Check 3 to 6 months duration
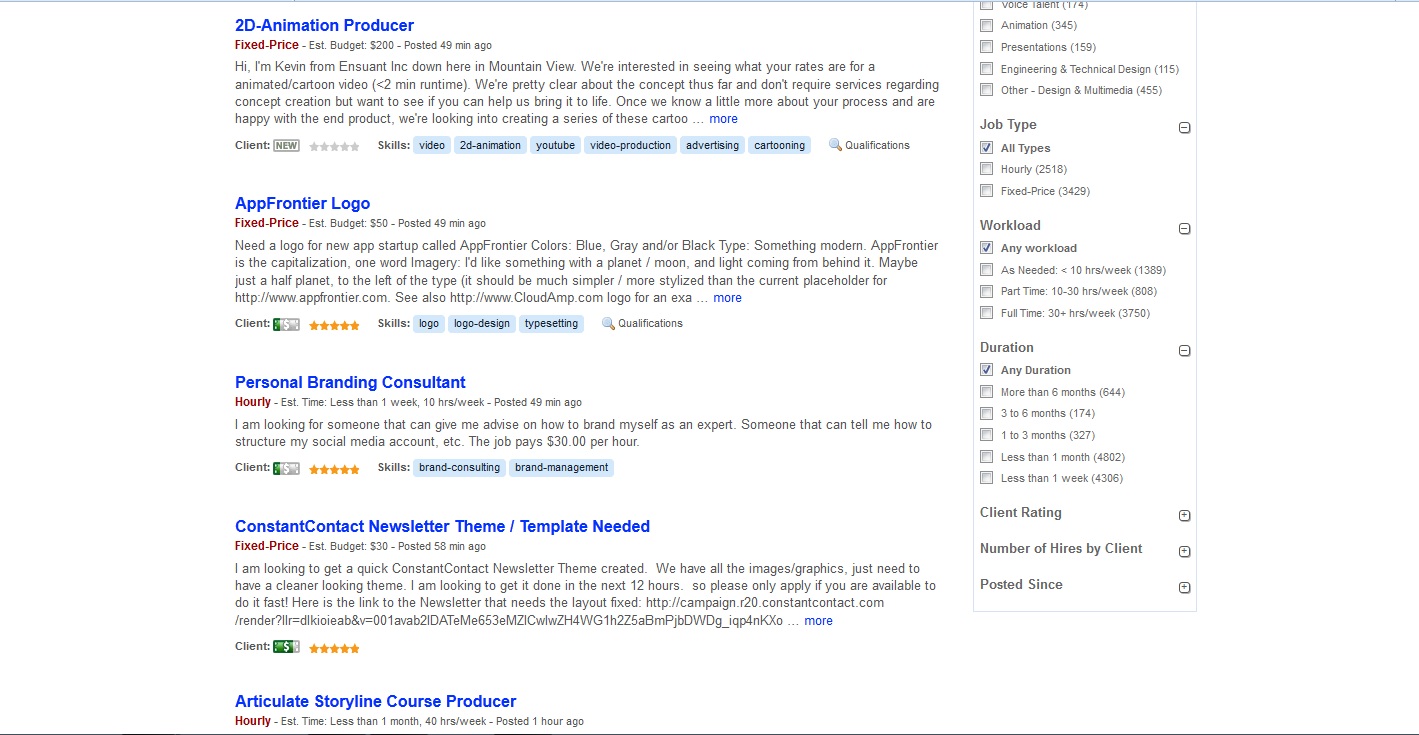Image resolution: width=1419 pixels, height=735 pixels. coord(987,413)
